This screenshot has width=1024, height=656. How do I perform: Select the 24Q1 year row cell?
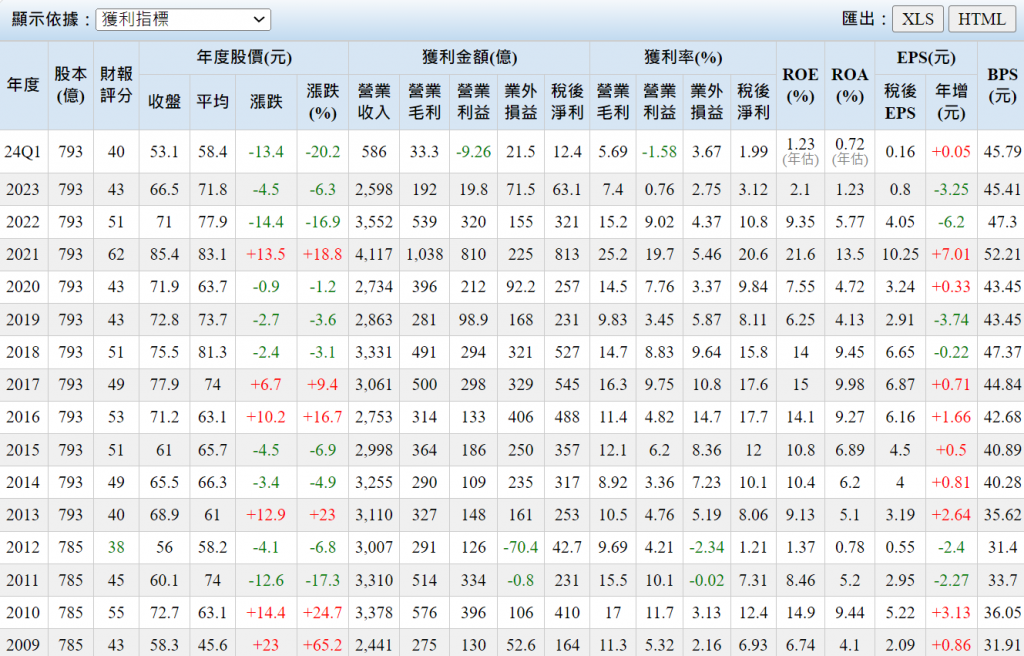[x=23, y=152]
